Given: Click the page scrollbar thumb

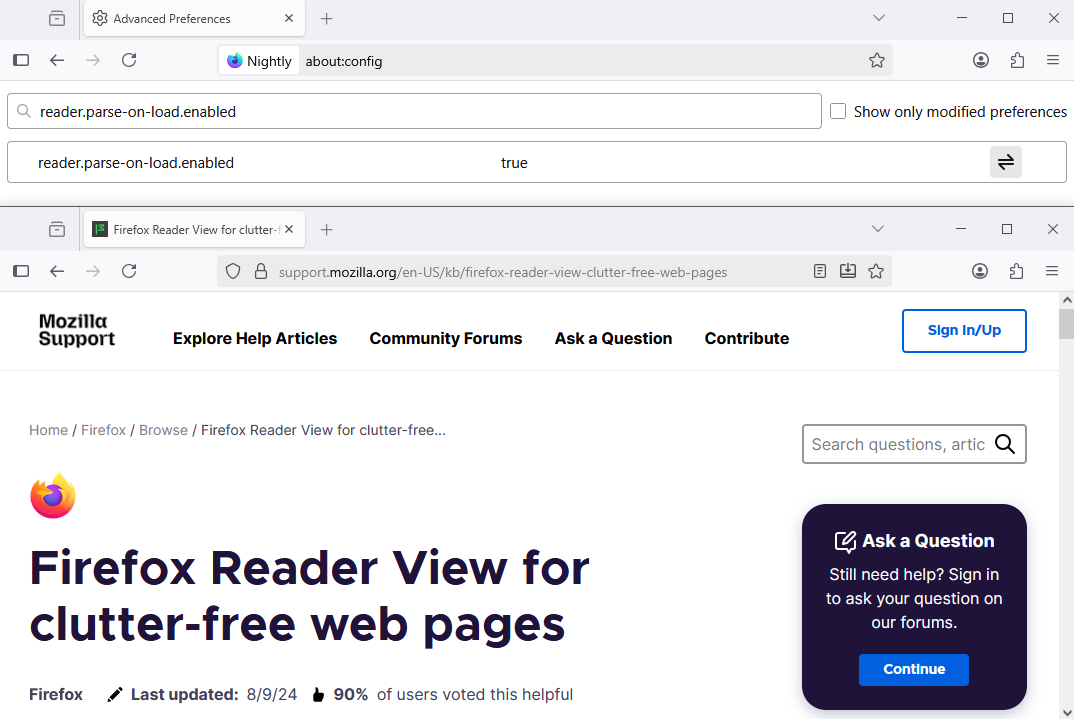Looking at the screenshot, I should 1066,324.
